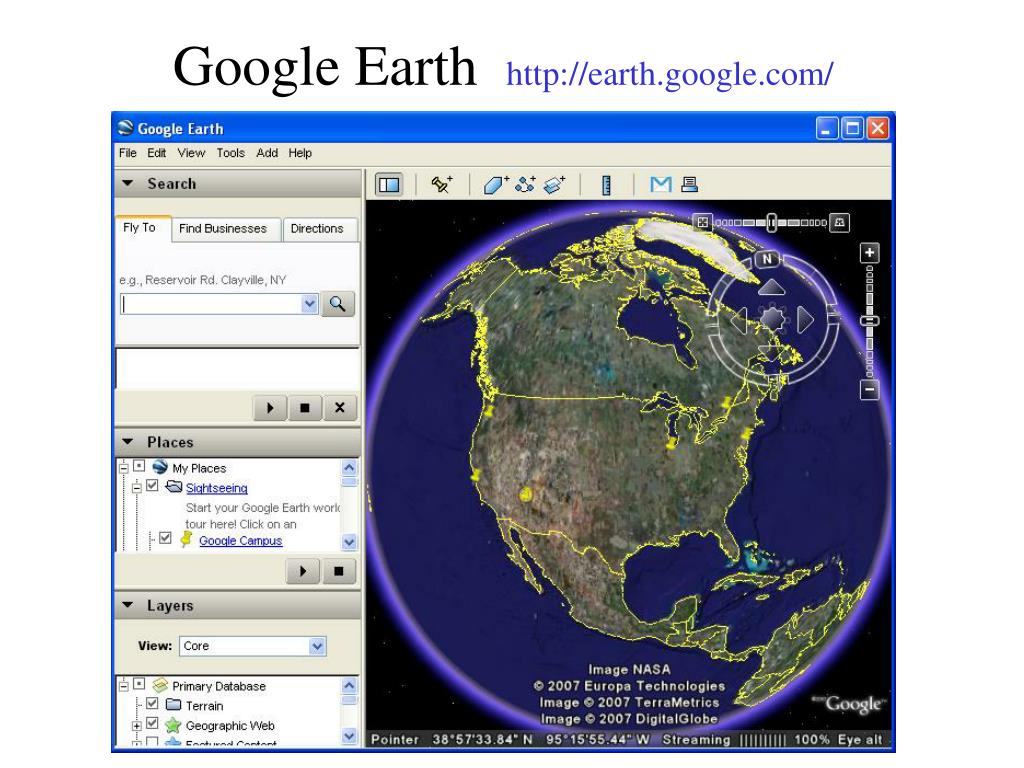
Task: Collapse the Places panel triangle
Action: (128, 442)
